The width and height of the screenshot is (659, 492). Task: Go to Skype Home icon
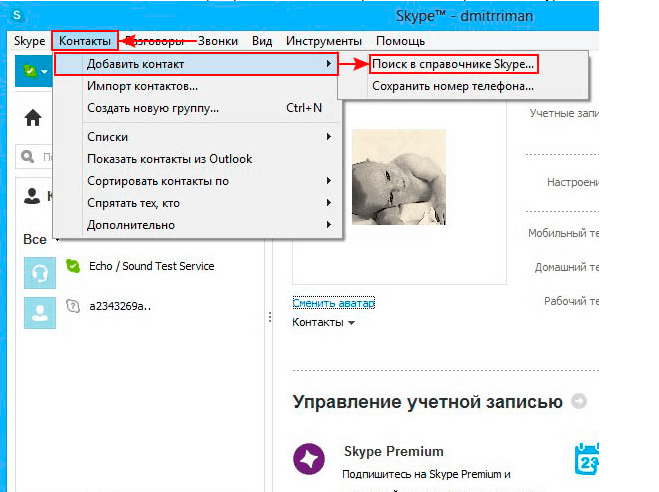[33, 118]
